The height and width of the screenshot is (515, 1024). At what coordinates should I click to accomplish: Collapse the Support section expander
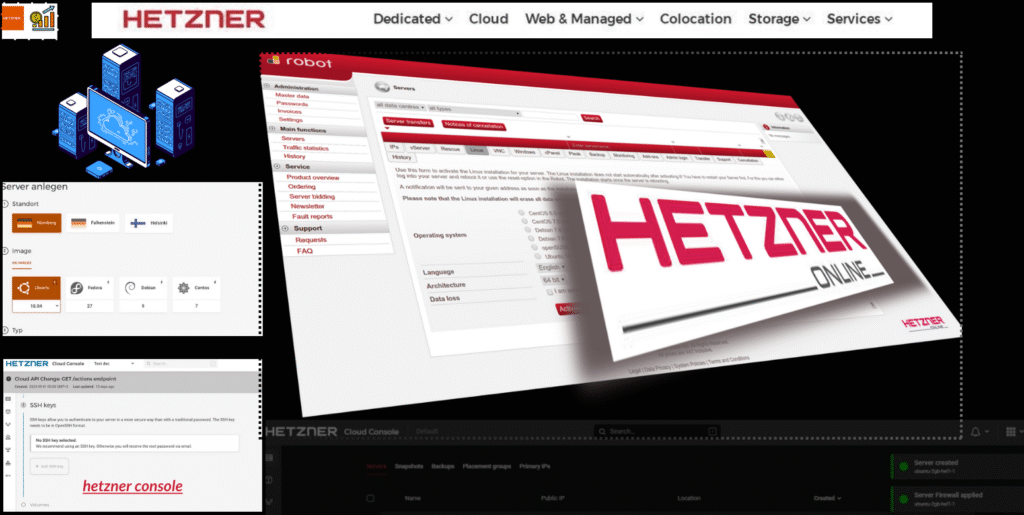click(284, 228)
